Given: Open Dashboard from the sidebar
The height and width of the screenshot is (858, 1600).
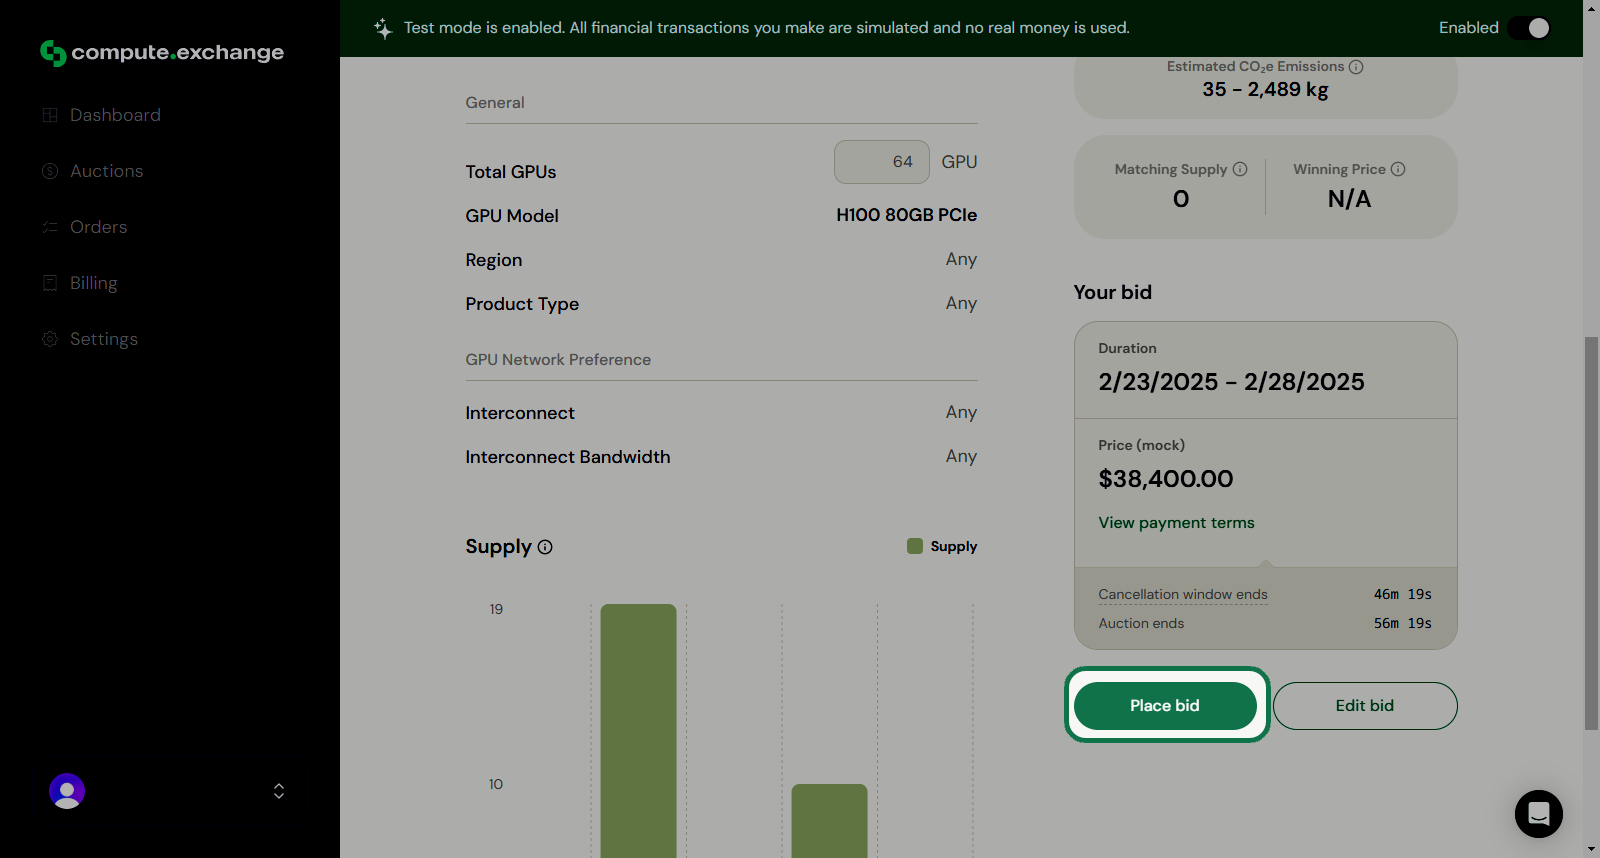Looking at the screenshot, I should point(115,115).
